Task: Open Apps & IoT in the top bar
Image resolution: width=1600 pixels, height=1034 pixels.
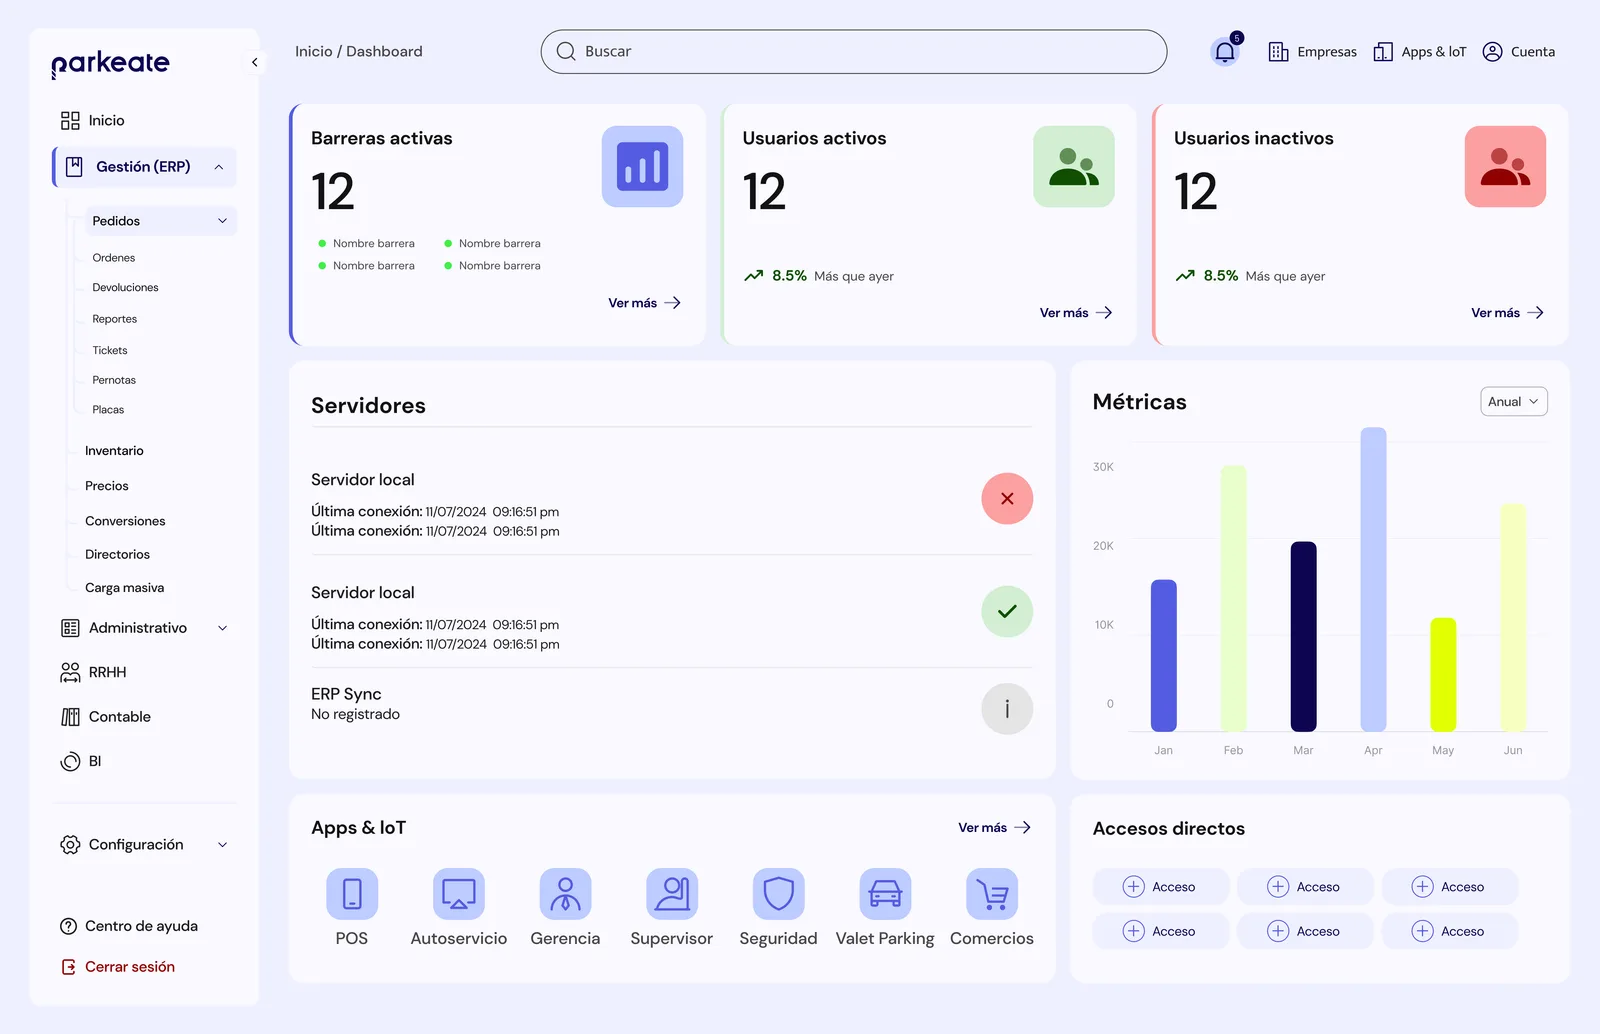Action: (x=1420, y=52)
